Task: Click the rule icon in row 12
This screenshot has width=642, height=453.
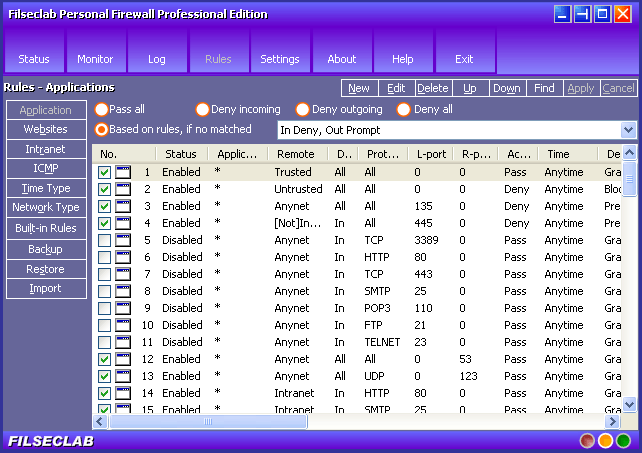Action: coord(123,359)
